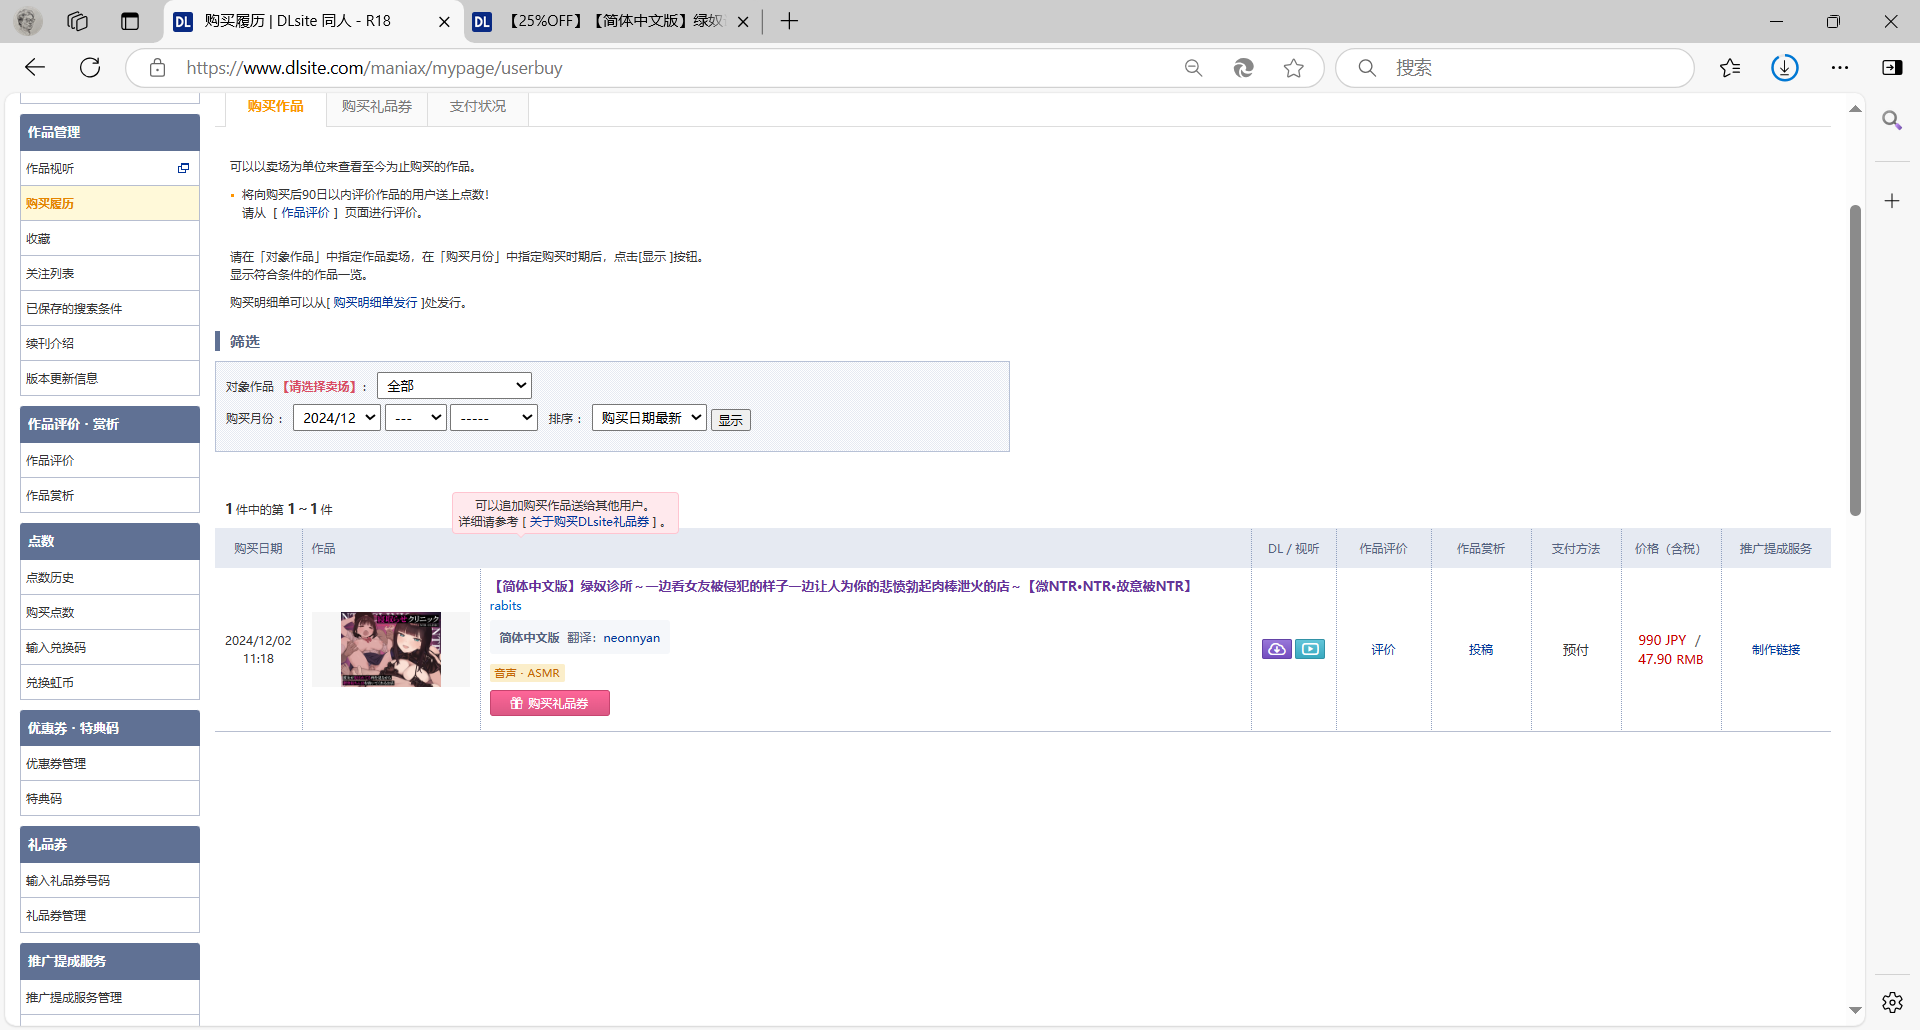Viewport: 1920px width, 1030px height.
Task: Open the favorites list icon
Action: tap(1730, 68)
